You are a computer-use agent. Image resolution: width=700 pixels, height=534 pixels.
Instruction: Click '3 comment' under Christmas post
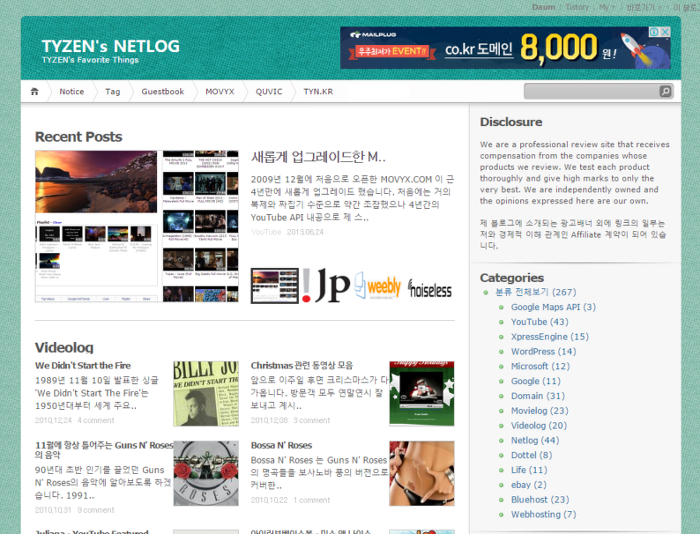tap(312, 420)
